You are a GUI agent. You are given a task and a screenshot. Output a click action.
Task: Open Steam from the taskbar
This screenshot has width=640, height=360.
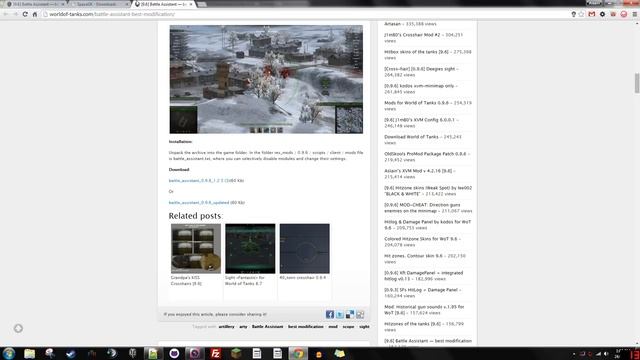[x=71, y=353]
